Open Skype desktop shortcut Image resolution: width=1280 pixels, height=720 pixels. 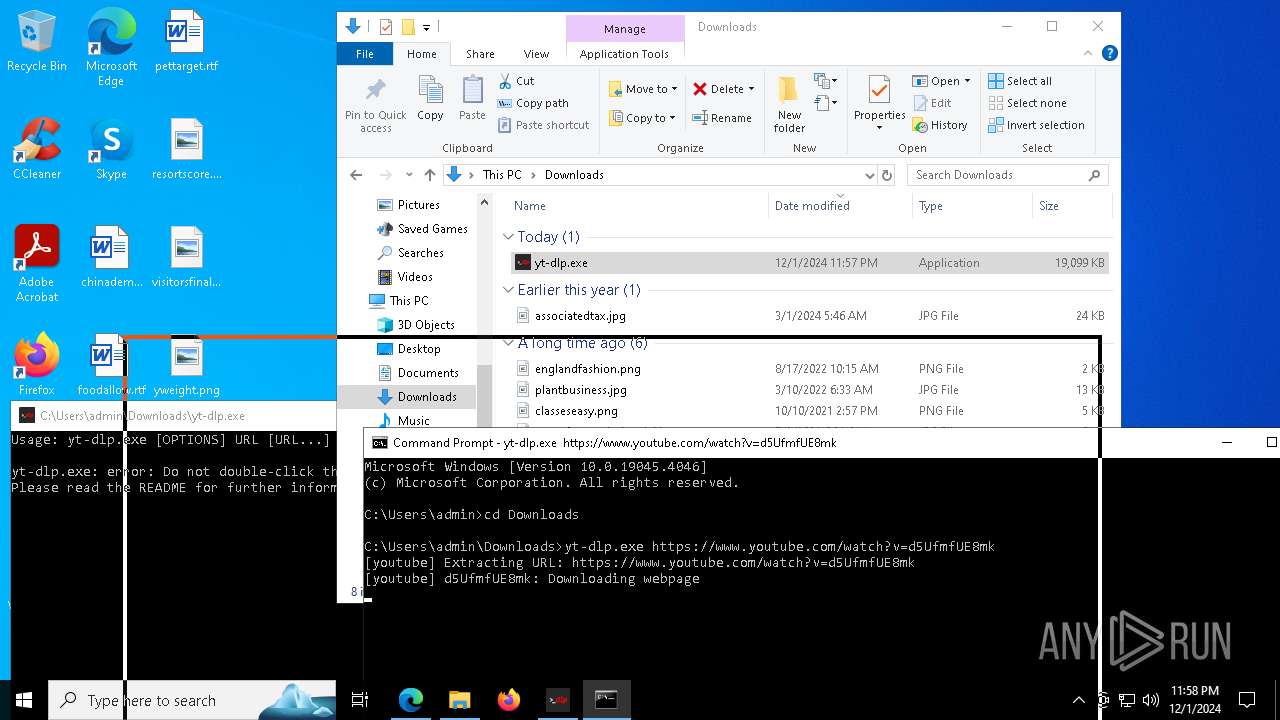pyautogui.click(x=111, y=149)
